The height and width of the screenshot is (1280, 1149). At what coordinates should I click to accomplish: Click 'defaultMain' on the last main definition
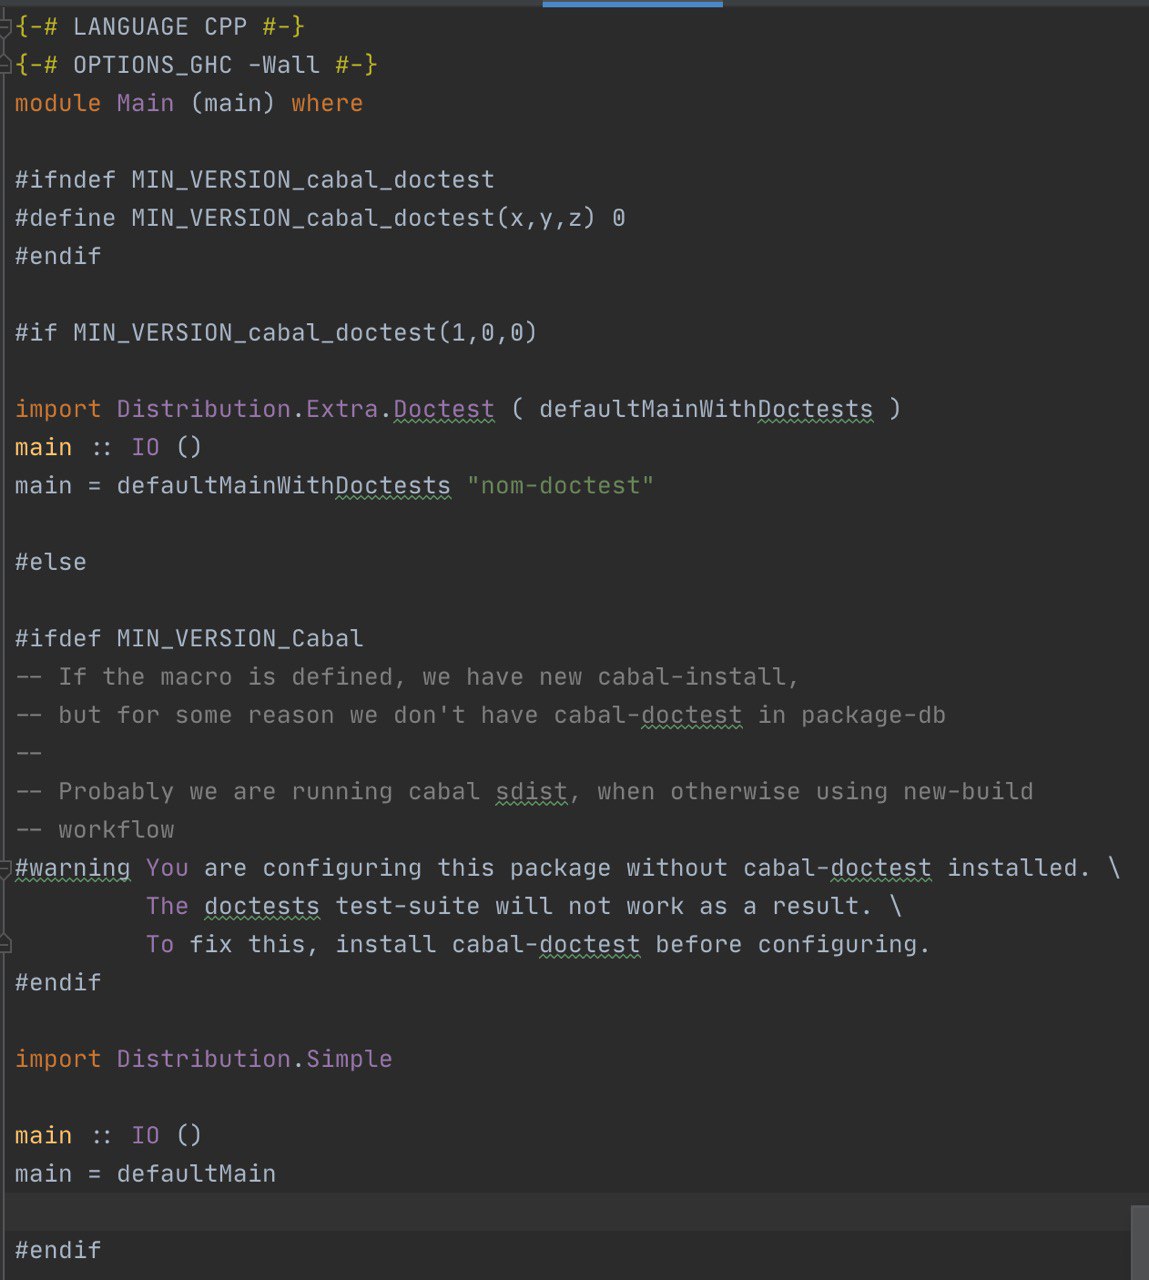[196, 1174]
